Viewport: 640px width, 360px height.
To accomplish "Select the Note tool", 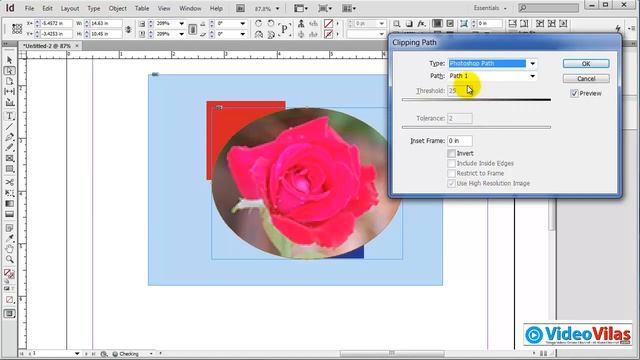I will click(x=9, y=228).
